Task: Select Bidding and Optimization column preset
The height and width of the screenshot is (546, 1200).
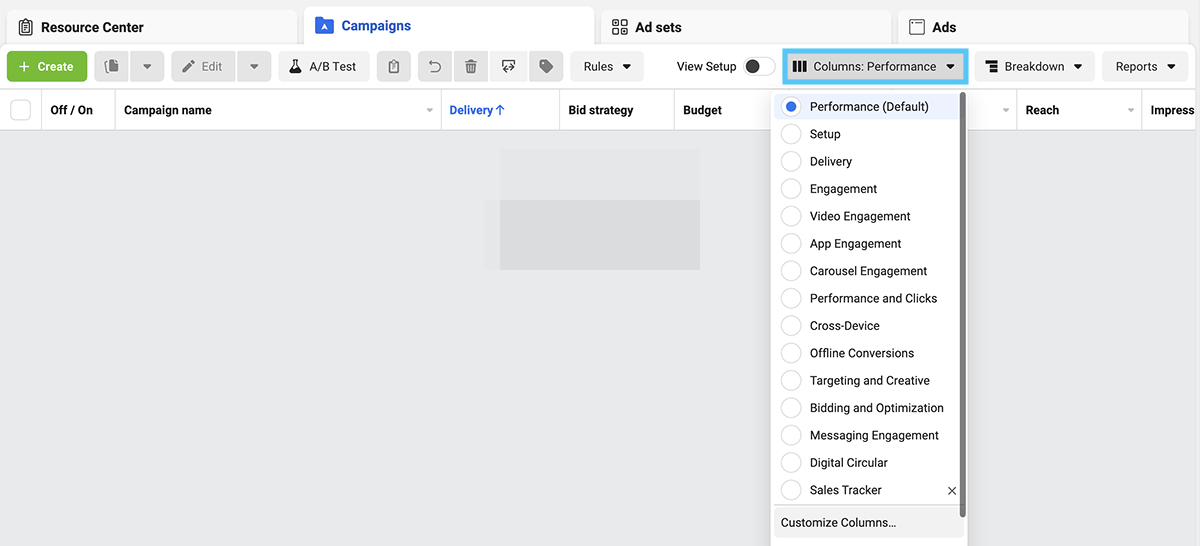Action: [x=867, y=408]
